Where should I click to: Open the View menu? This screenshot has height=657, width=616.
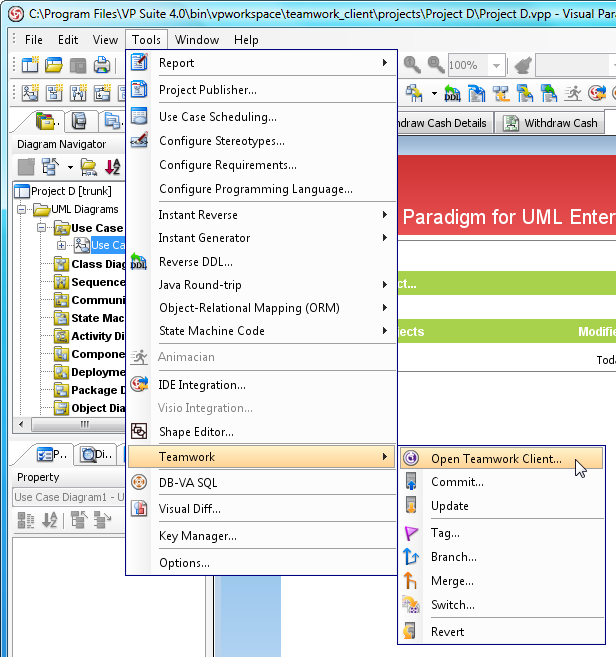[x=105, y=40]
